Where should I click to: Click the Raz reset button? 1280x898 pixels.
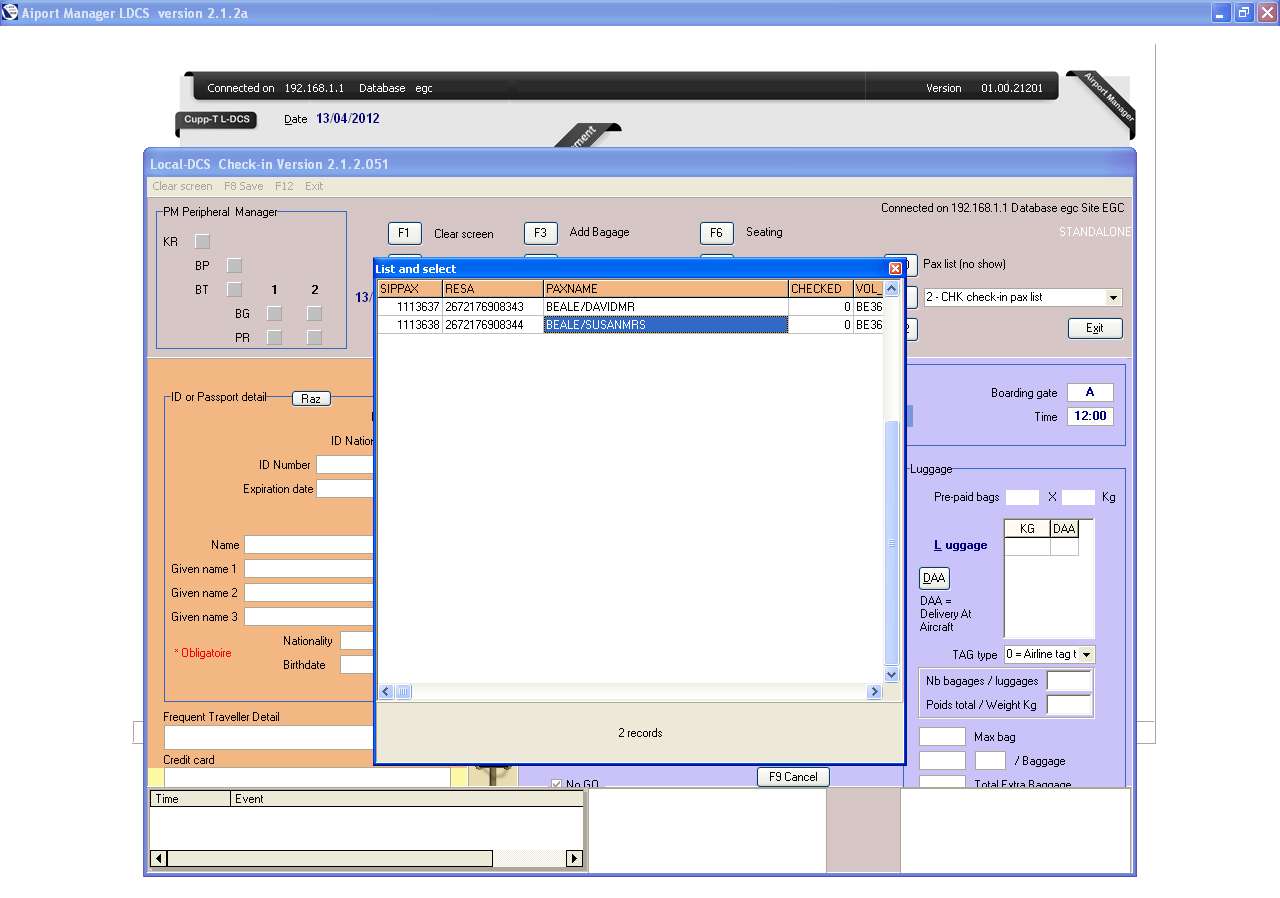[311, 398]
